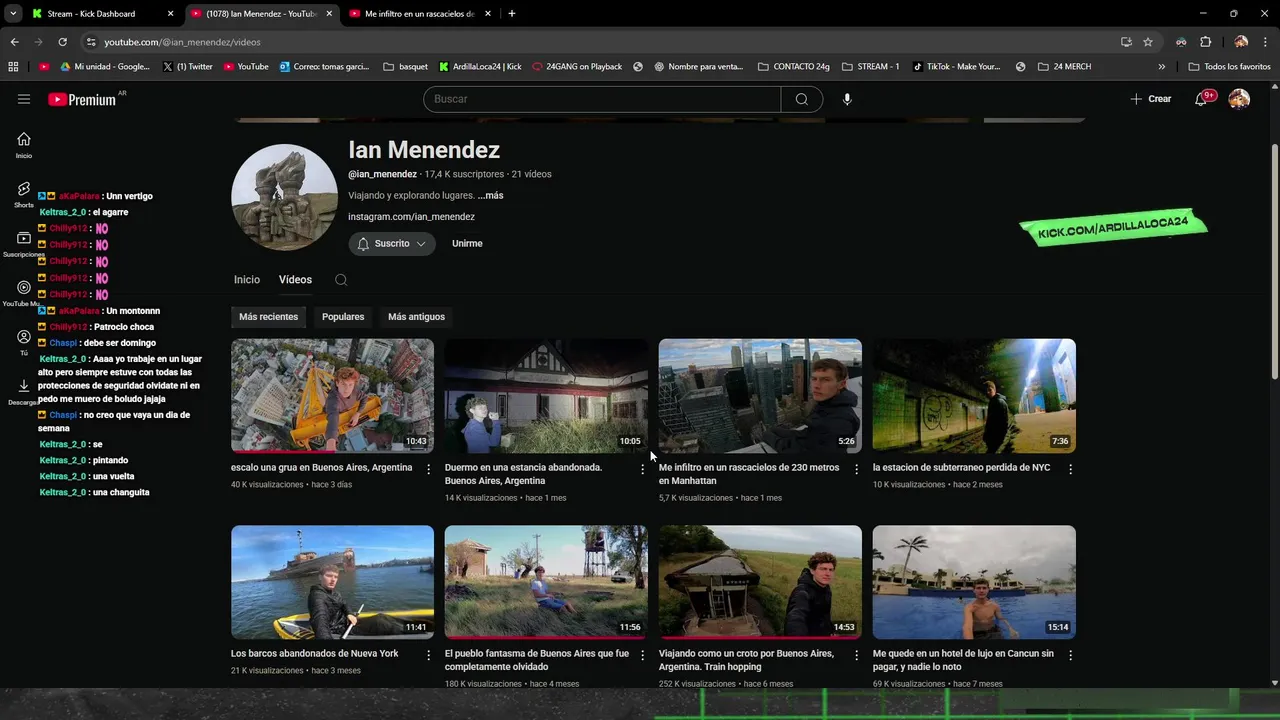Open options for 'Viajando como un croto' video
The image size is (1280, 720).
[856, 655]
